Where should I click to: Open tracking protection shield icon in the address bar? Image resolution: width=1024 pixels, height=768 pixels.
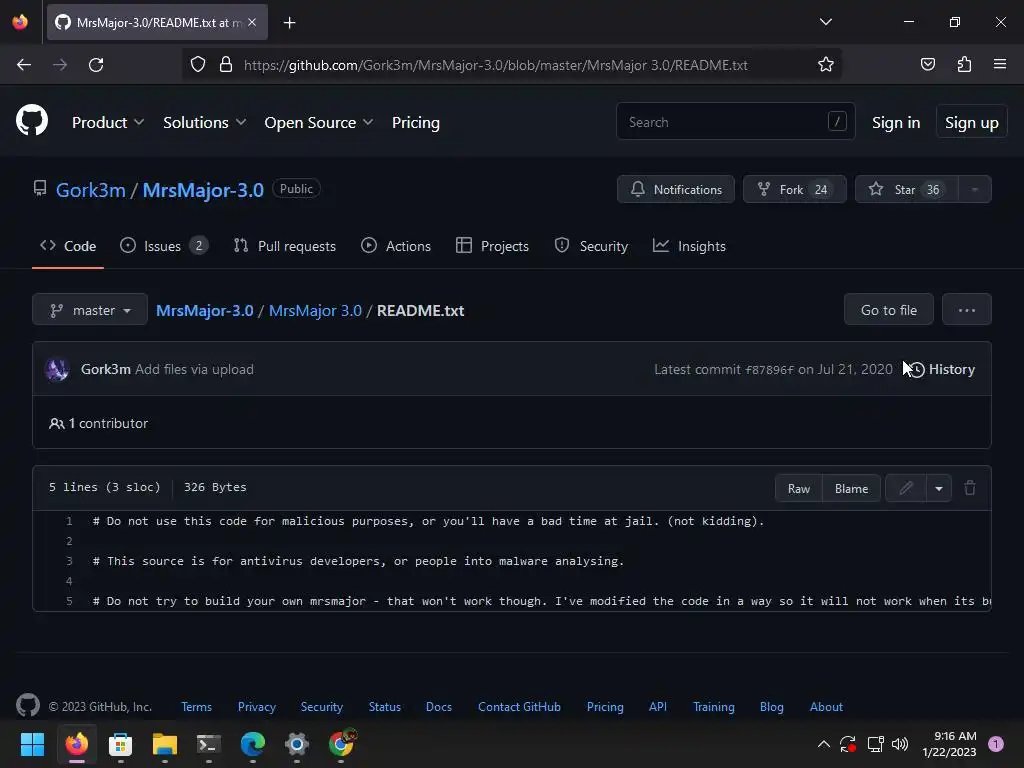198,65
